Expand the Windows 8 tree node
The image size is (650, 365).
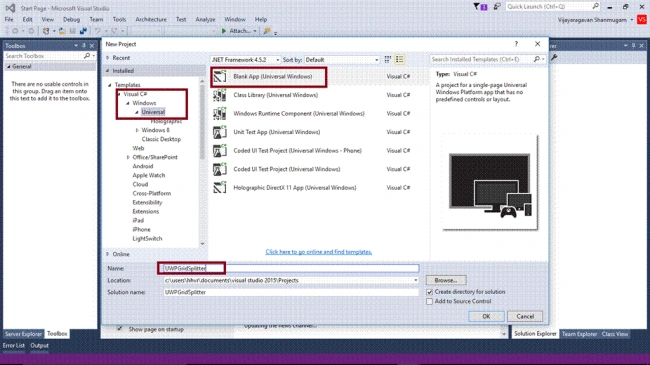137,130
